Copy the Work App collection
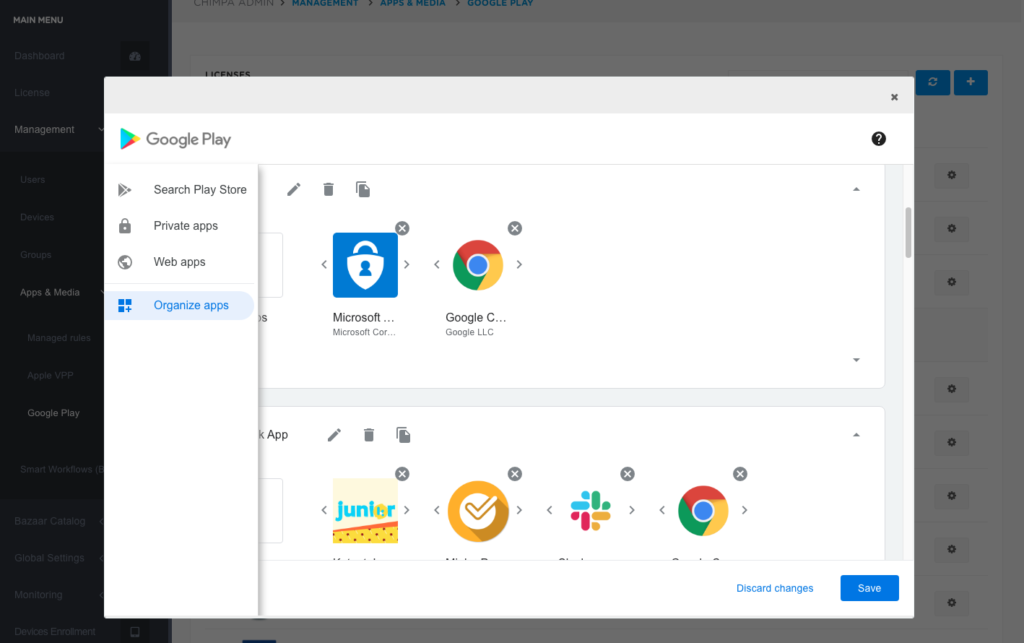The width and height of the screenshot is (1024, 643). pos(404,435)
